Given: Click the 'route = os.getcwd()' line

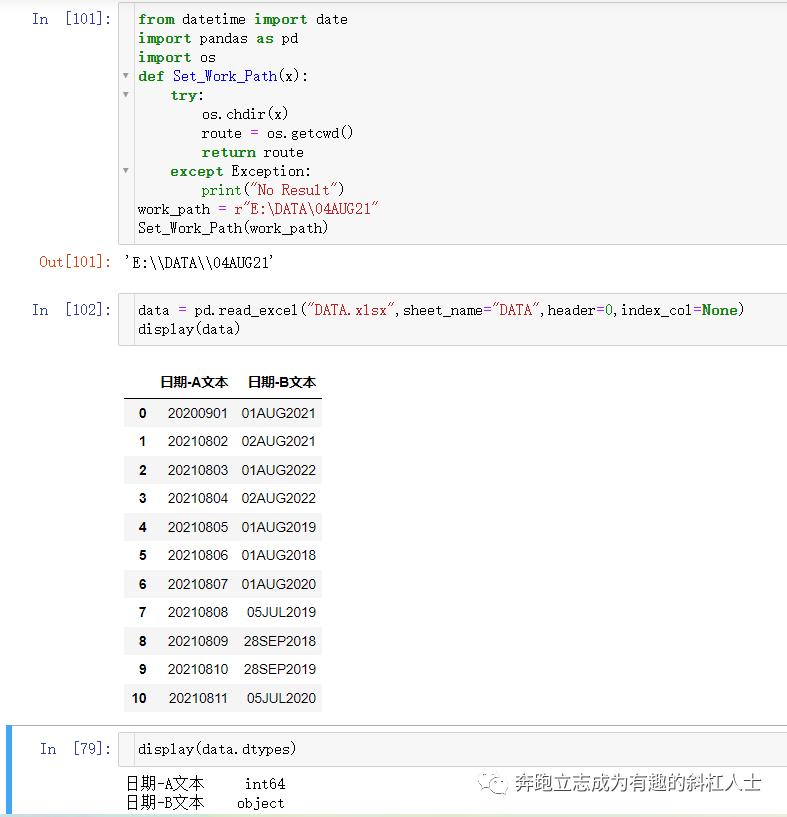Looking at the screenshot, I should pos(277,133).
